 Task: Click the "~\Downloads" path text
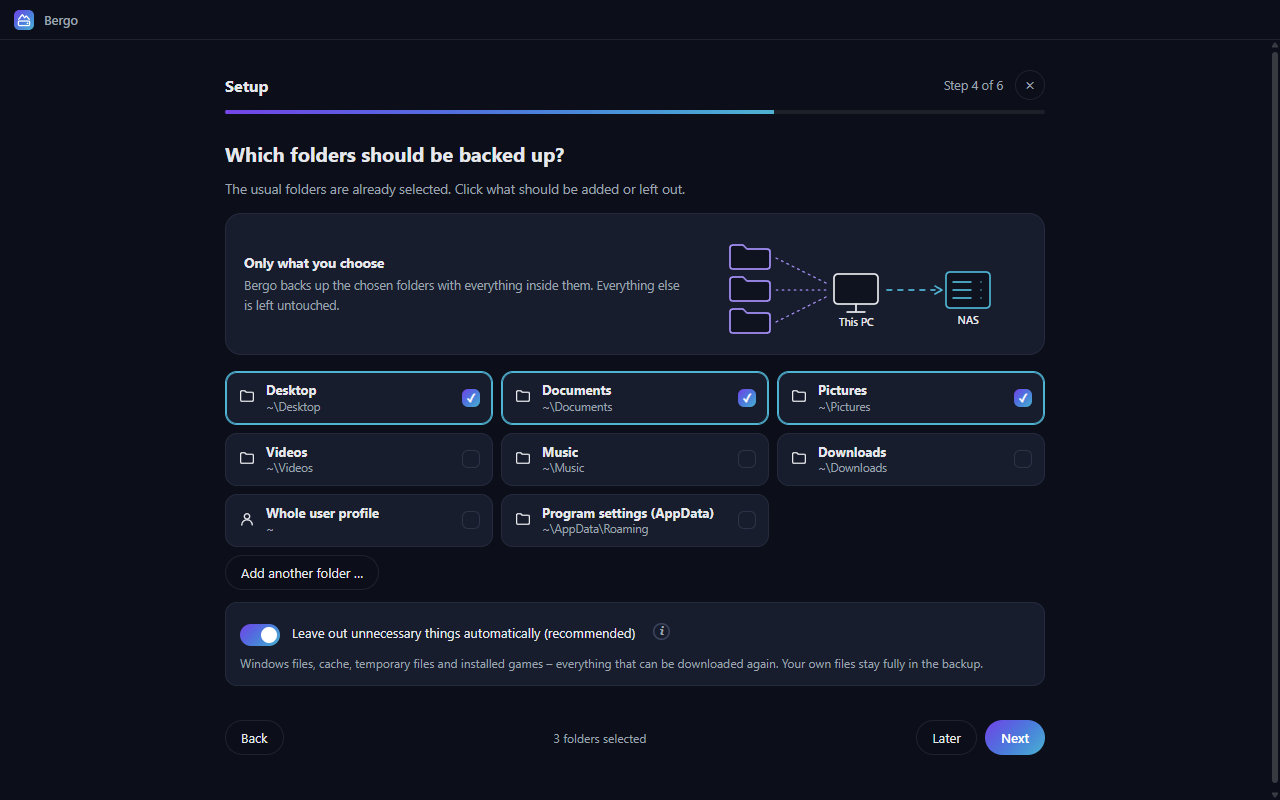click(x=852, y=468)
